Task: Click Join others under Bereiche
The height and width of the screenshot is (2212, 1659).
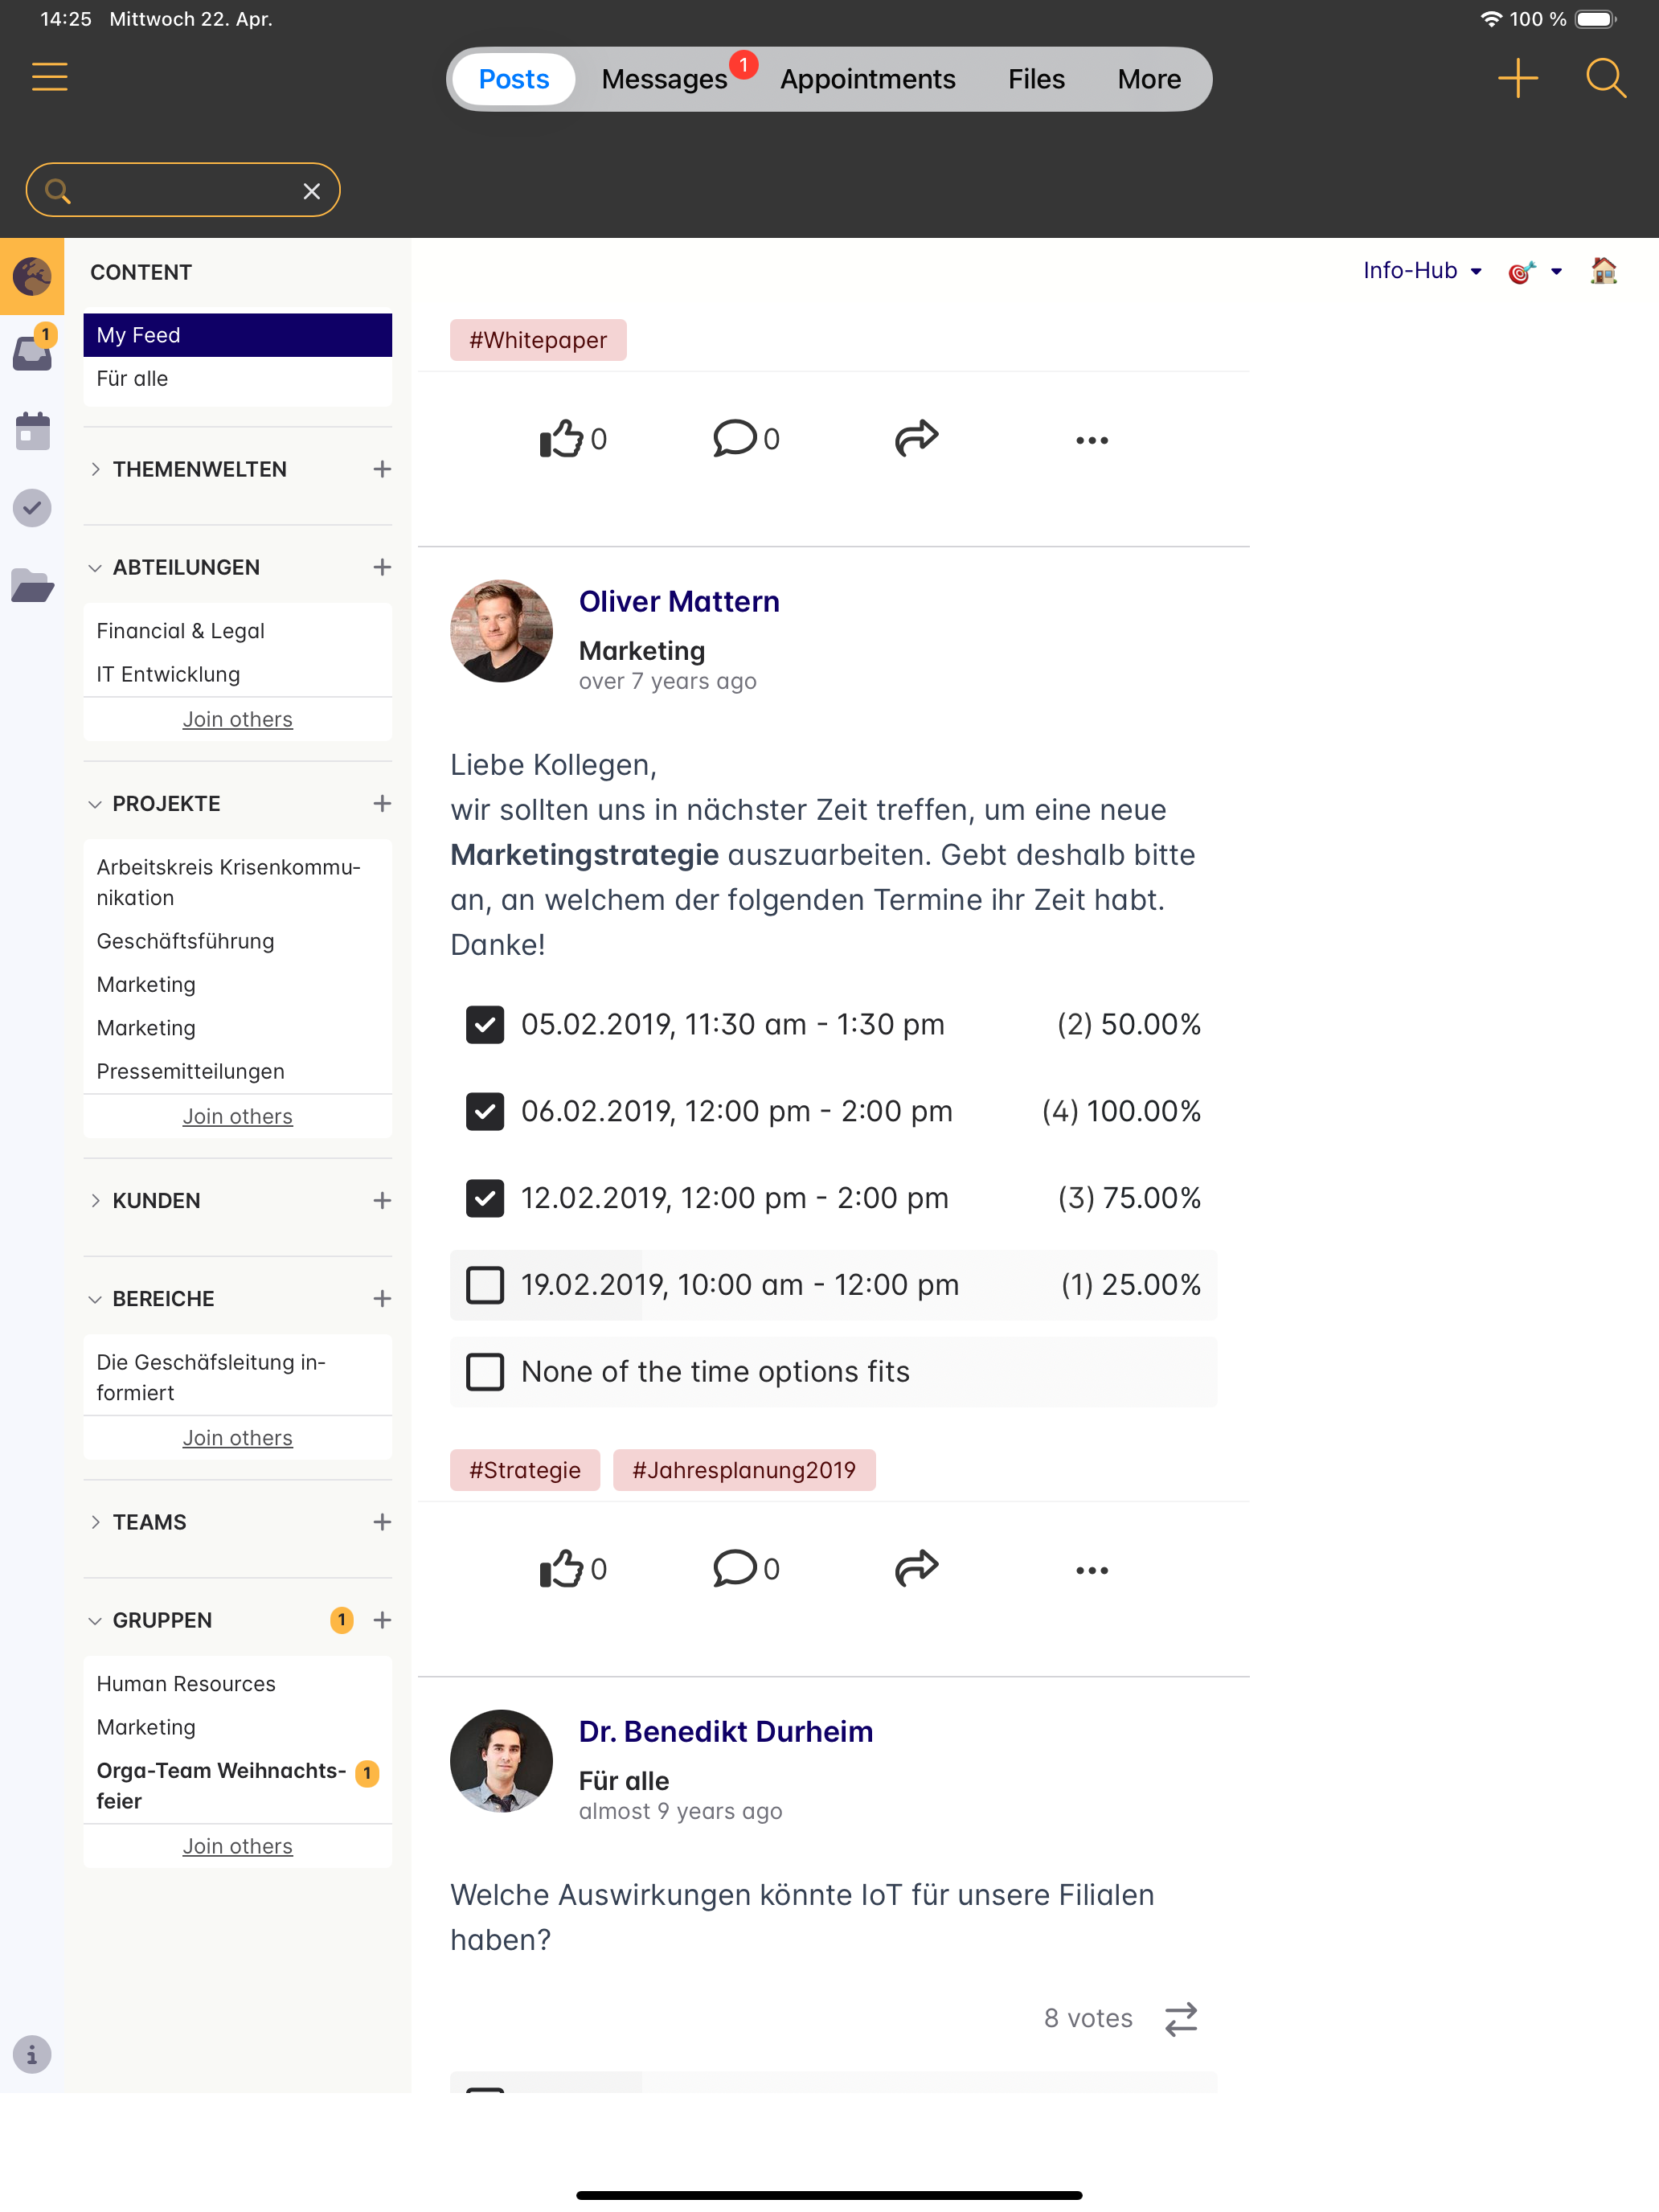Action: pyautogui.click(x=238, y=1438)
